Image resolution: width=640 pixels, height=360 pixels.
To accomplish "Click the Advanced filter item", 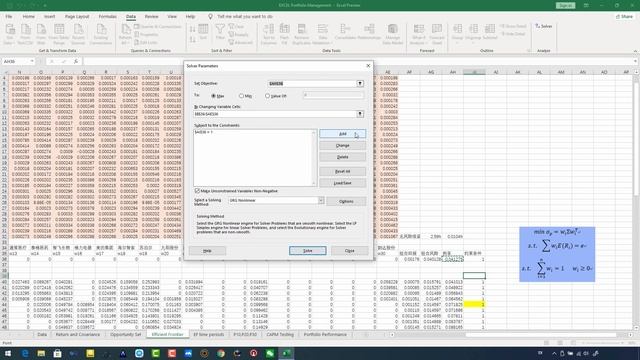I will [241, 42].
